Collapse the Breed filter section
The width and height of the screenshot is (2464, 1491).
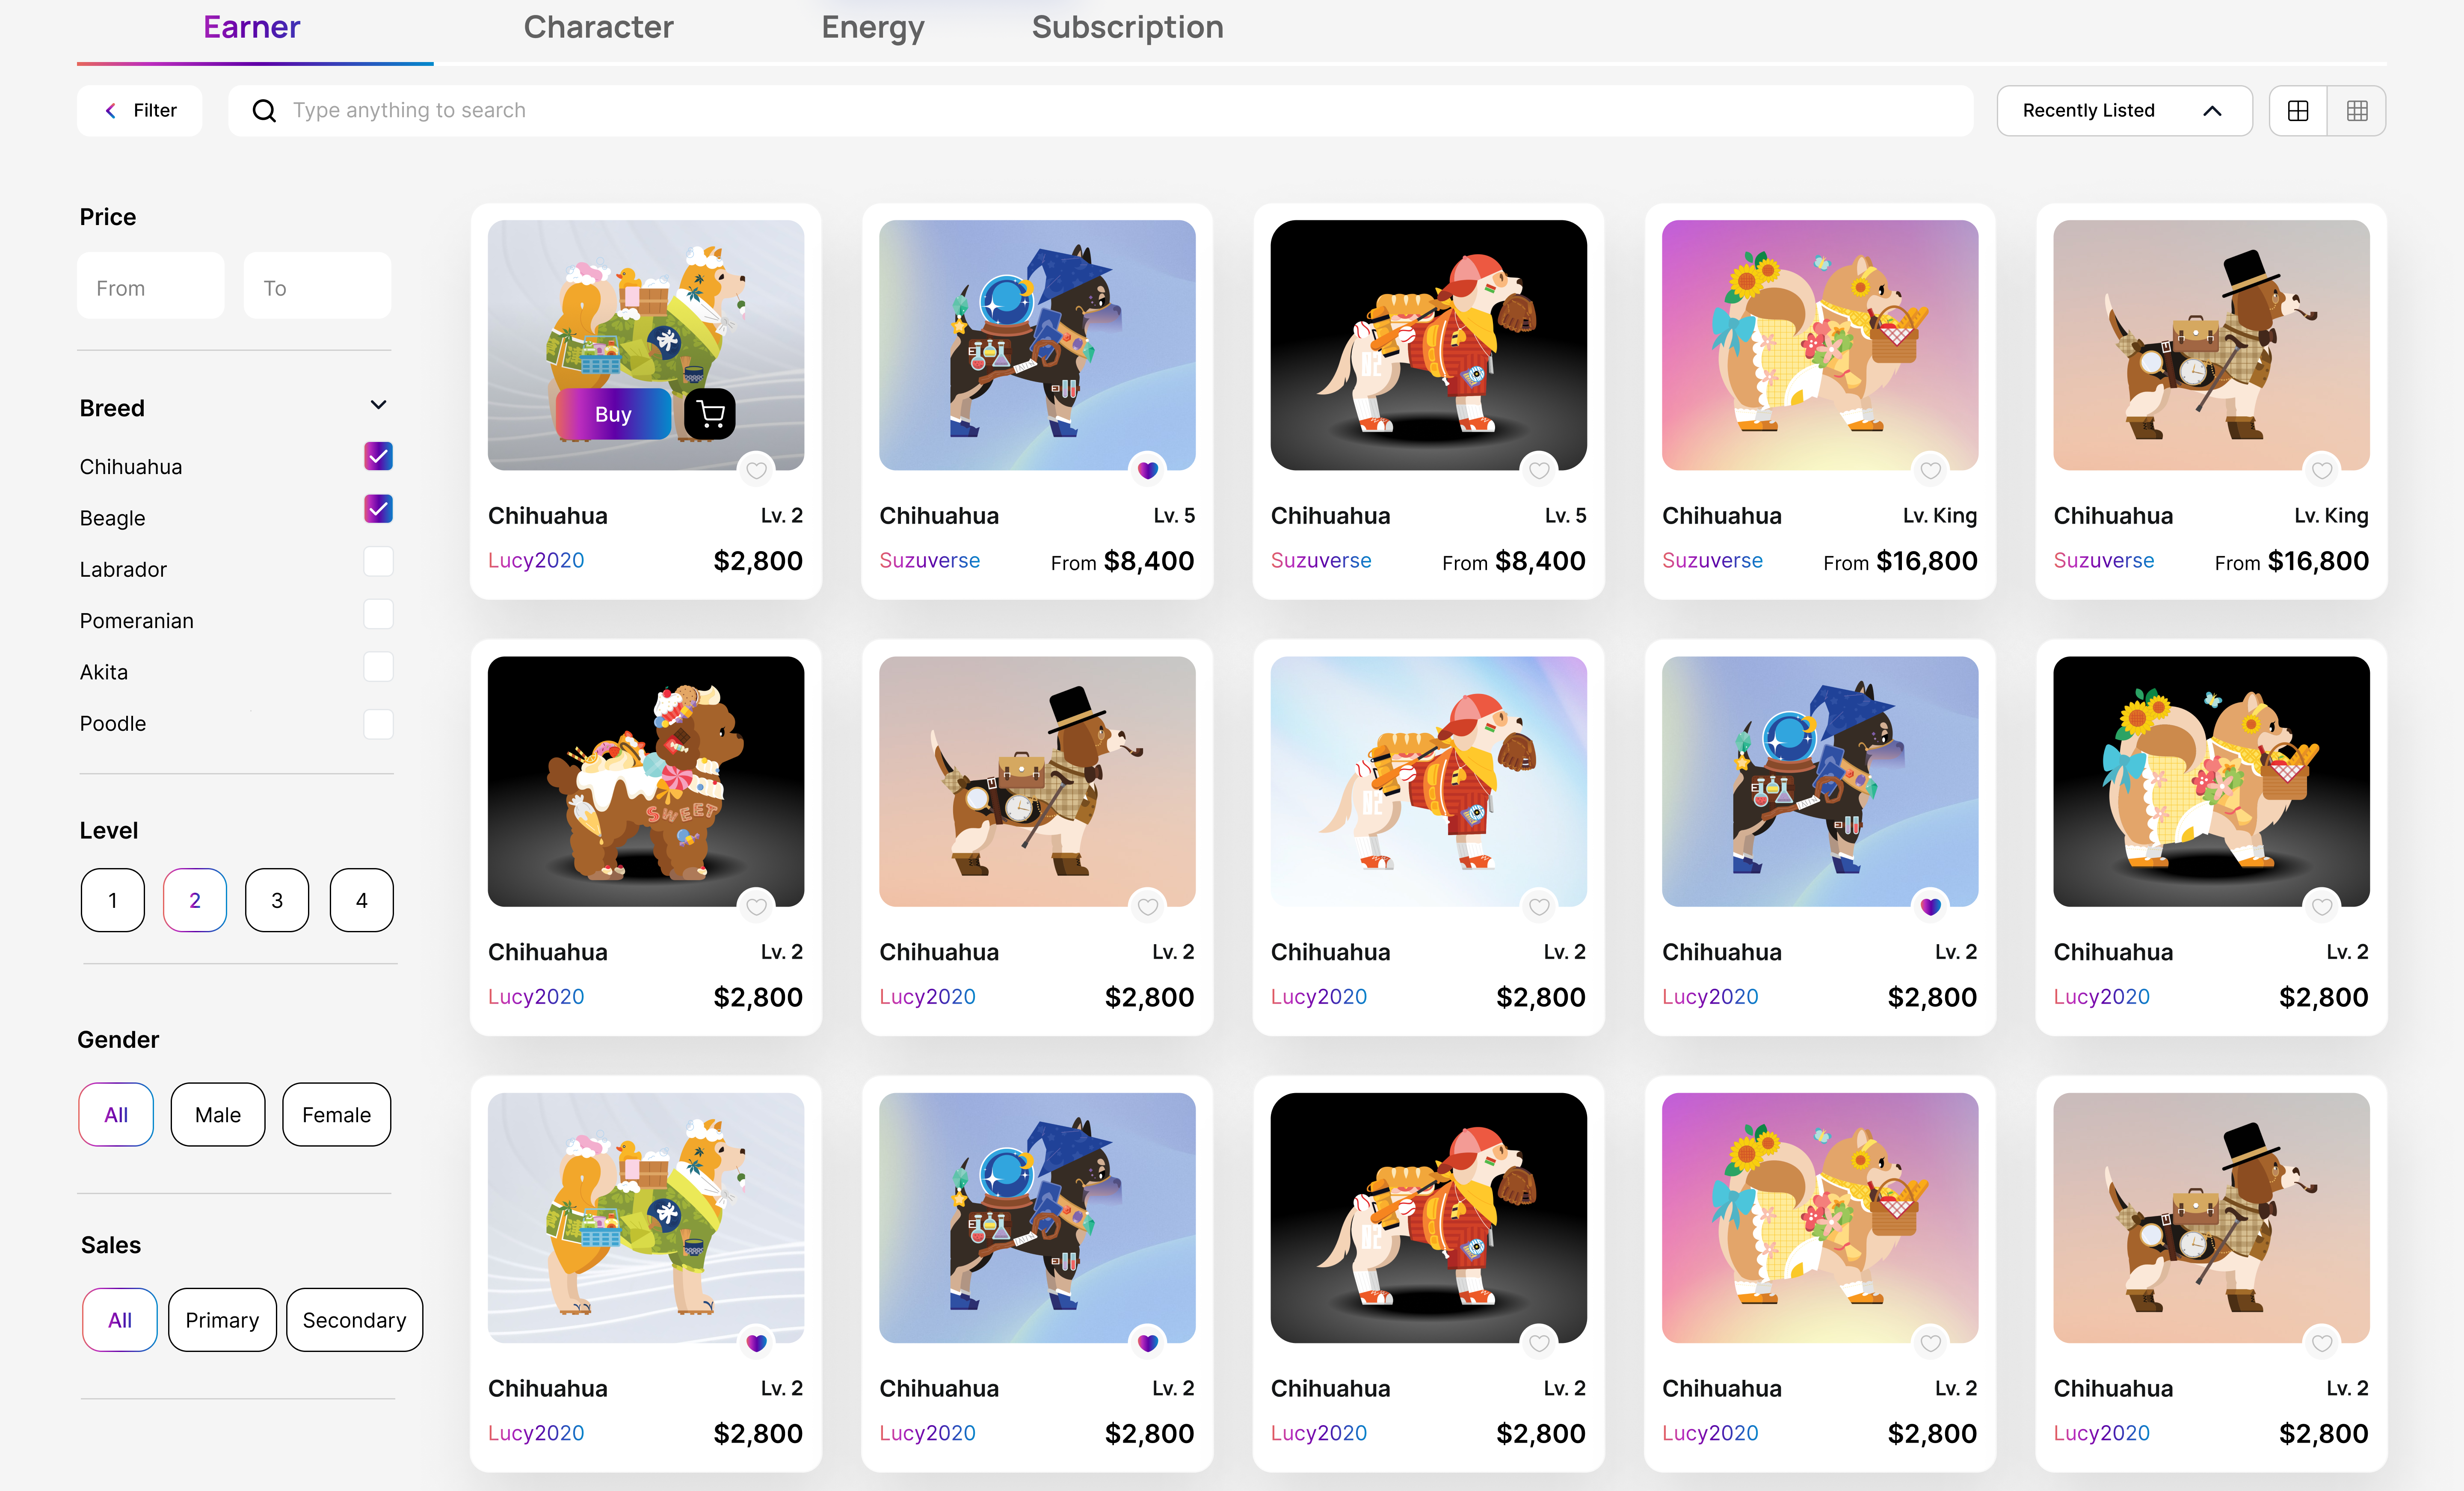pyautogui.click(x=378, y=405)
